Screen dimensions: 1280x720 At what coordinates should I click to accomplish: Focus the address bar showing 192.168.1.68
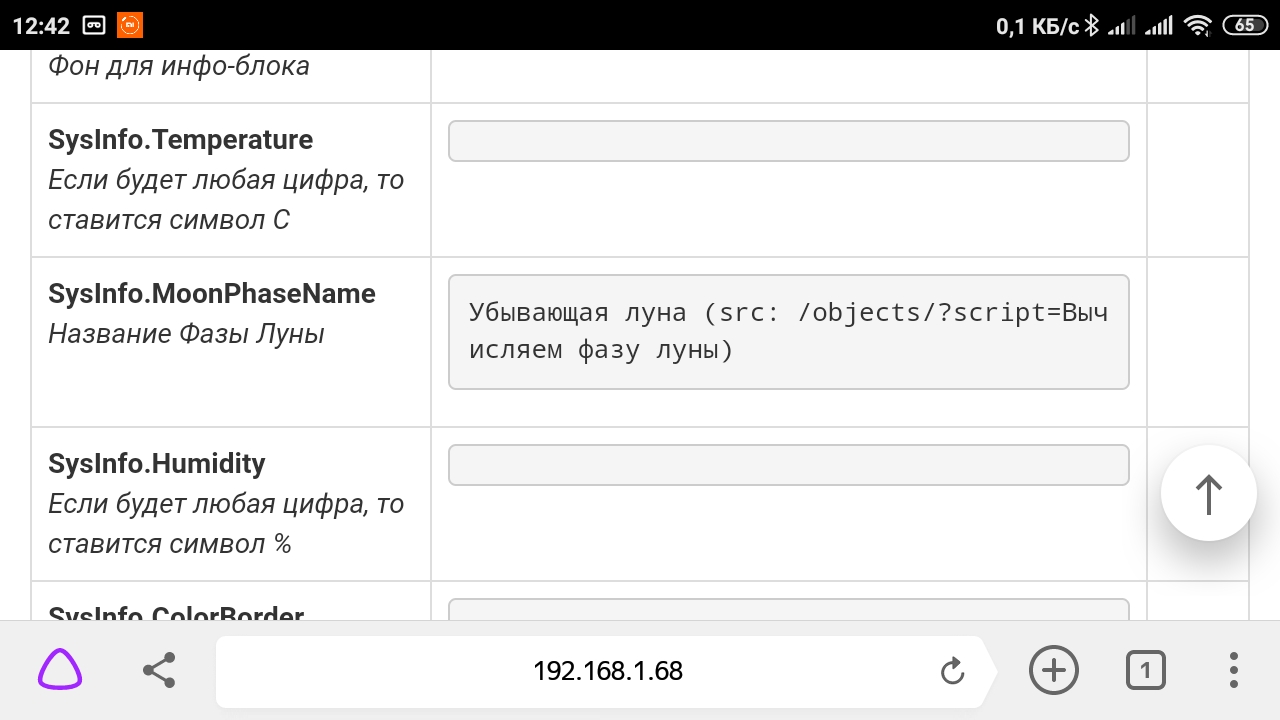(x=606, y=671)
